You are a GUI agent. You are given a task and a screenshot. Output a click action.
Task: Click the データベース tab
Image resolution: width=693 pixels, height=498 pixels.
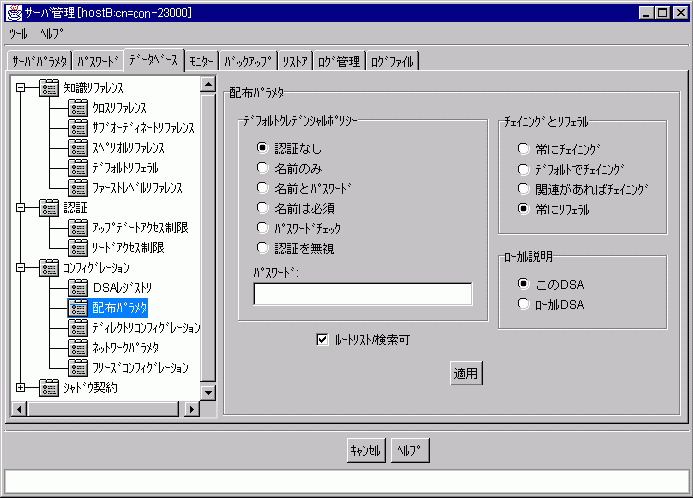pyautogui.click(x=154, y=60)
